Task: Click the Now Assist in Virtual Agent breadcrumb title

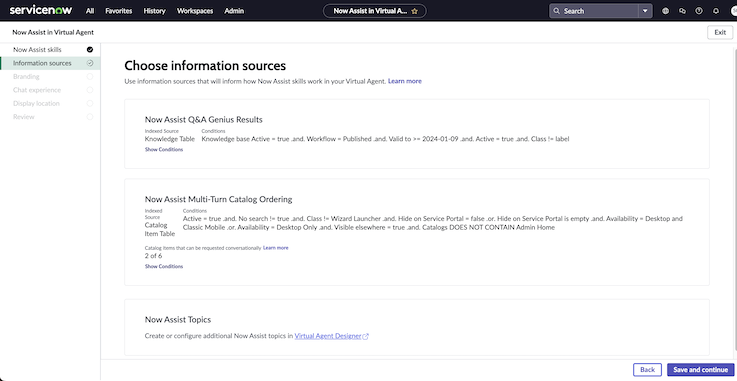Action: (x=53, y=32)
